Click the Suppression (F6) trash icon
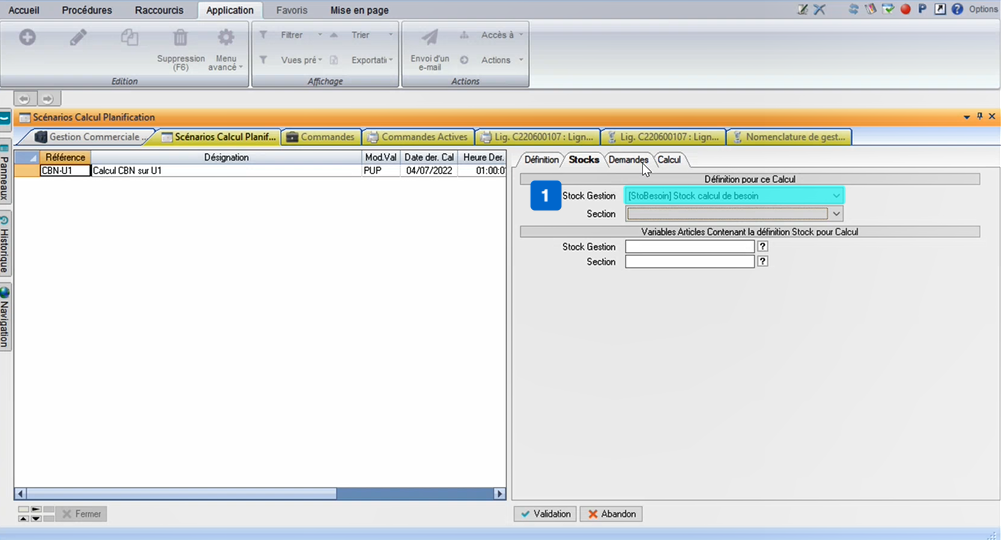Screen dimensions: 1002x541 (180, 39)
